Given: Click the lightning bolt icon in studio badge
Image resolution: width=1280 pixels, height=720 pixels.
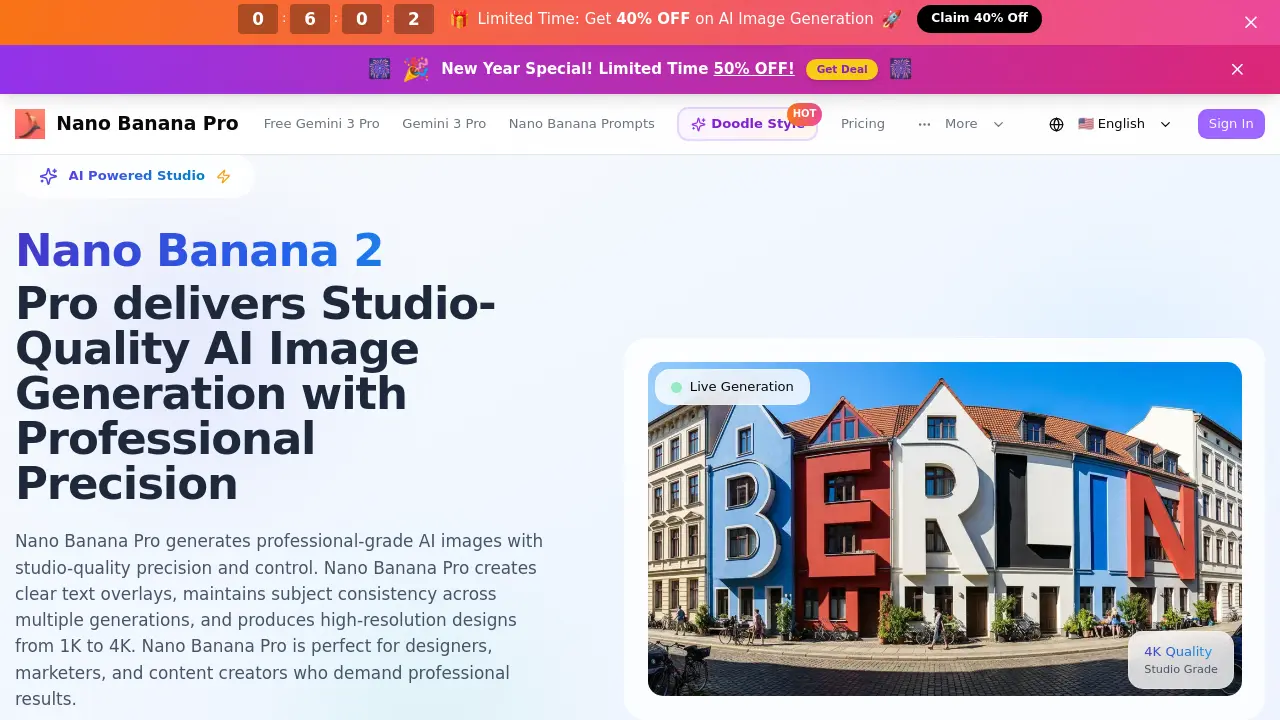Looking at the screenshot, I should 224,176.
